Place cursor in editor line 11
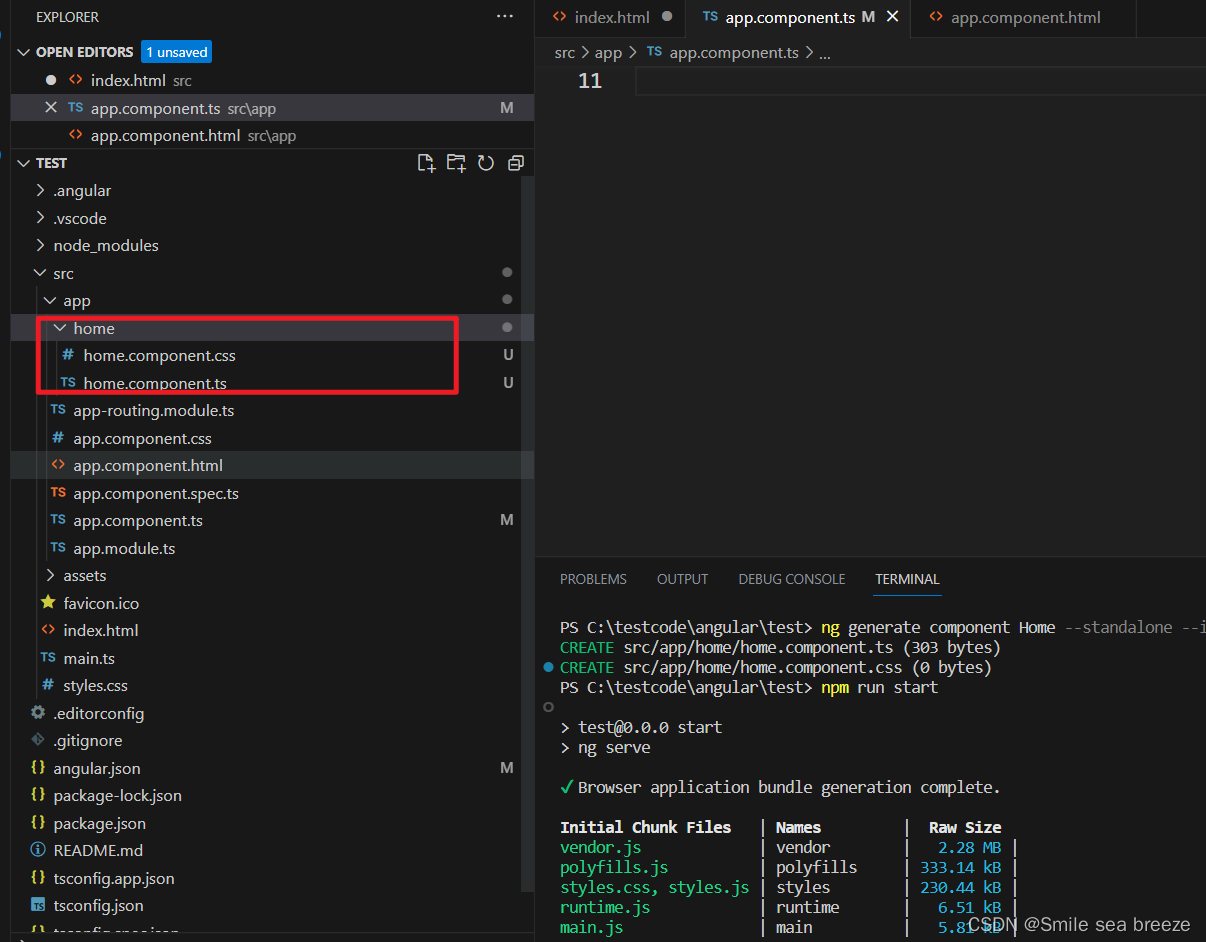Screen dimensions: 1206x942 point(920,81)
